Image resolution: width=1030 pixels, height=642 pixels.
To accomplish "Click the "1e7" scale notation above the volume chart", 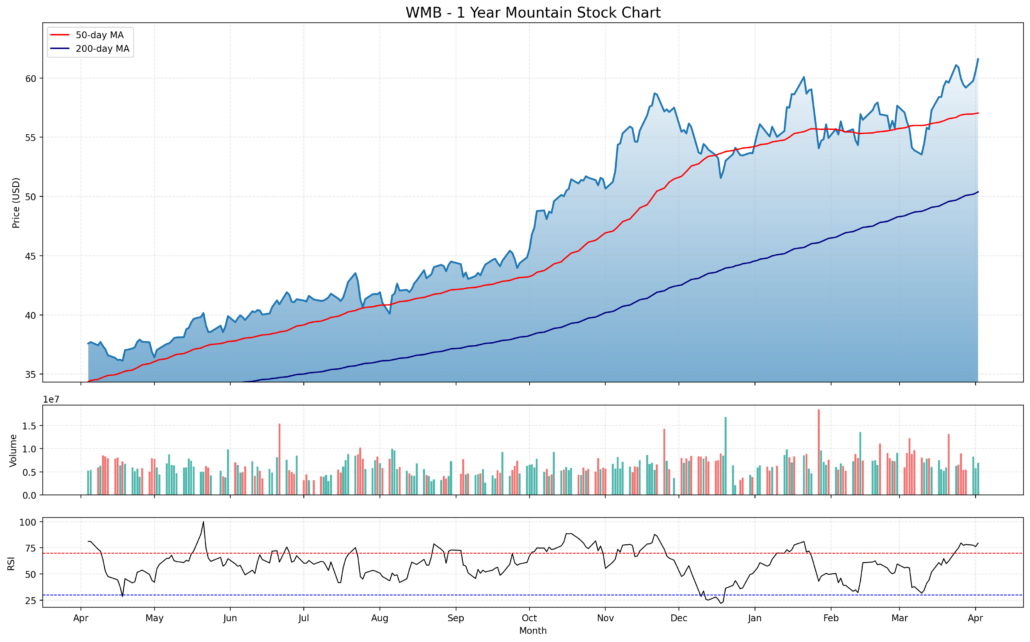I will click(x=51, y=399).
